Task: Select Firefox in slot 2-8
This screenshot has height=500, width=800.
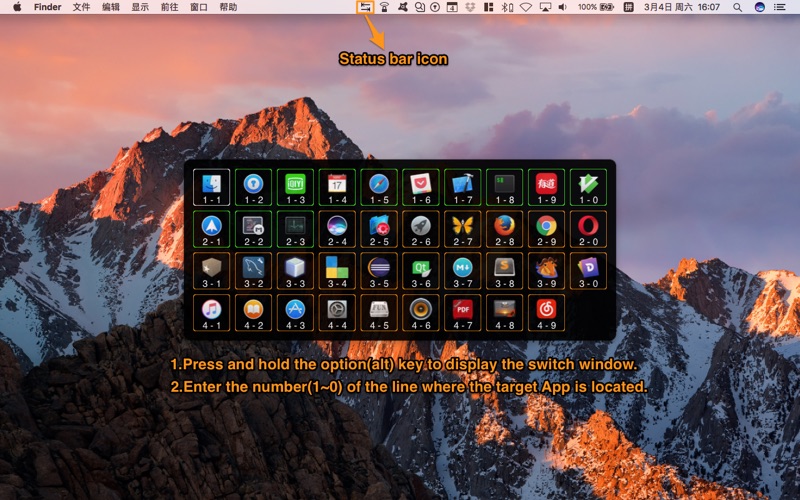Action: 504,229
